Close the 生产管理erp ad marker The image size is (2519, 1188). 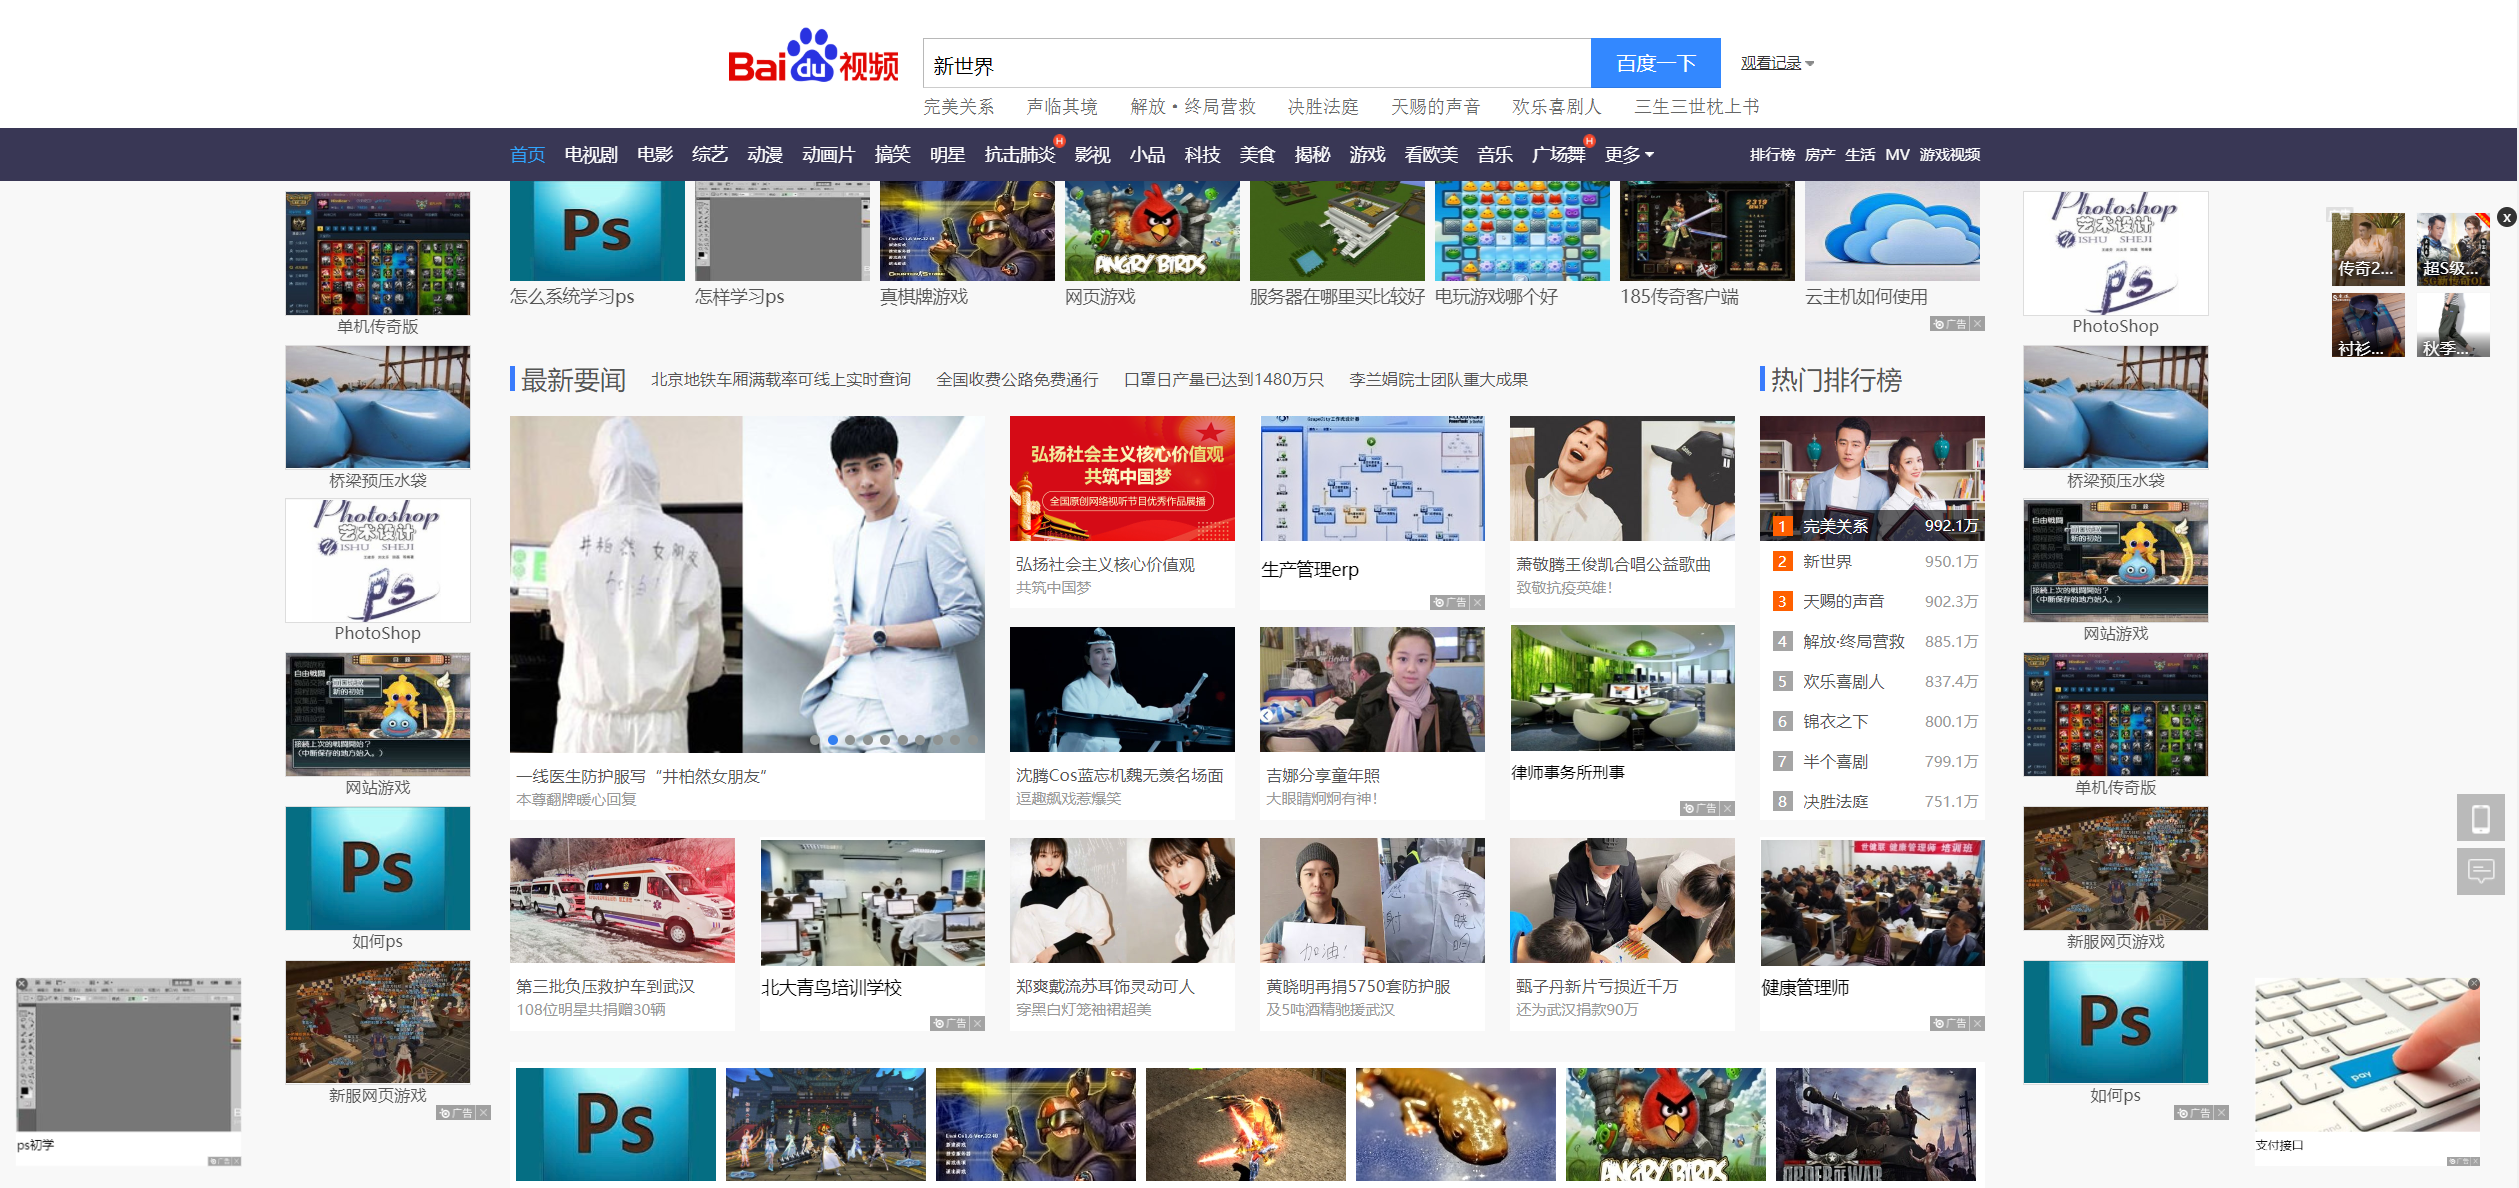click(x=1478, y=602)
